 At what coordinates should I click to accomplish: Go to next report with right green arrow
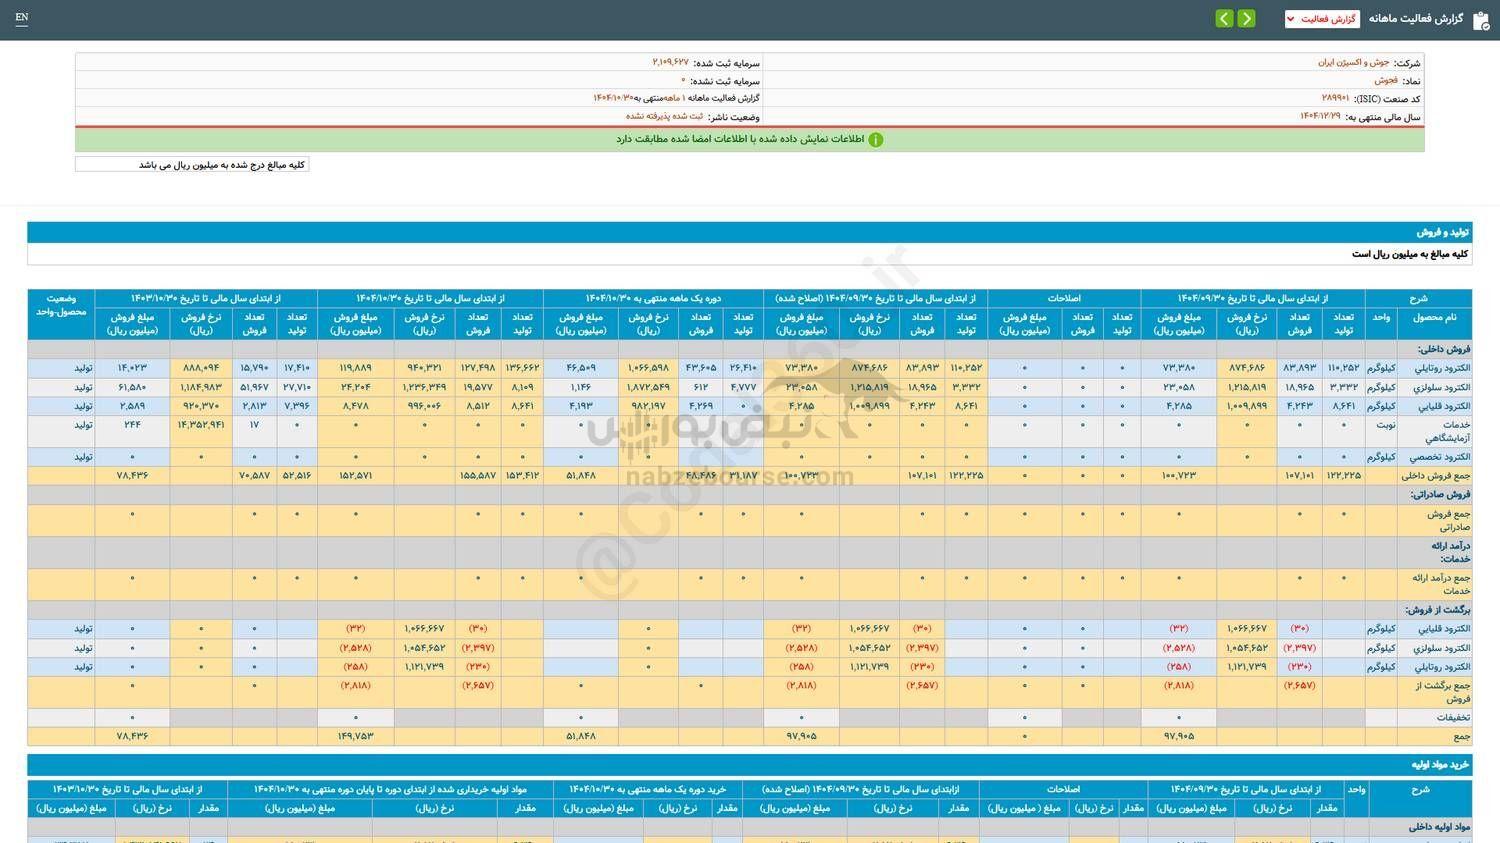(x=1246, y=19)
